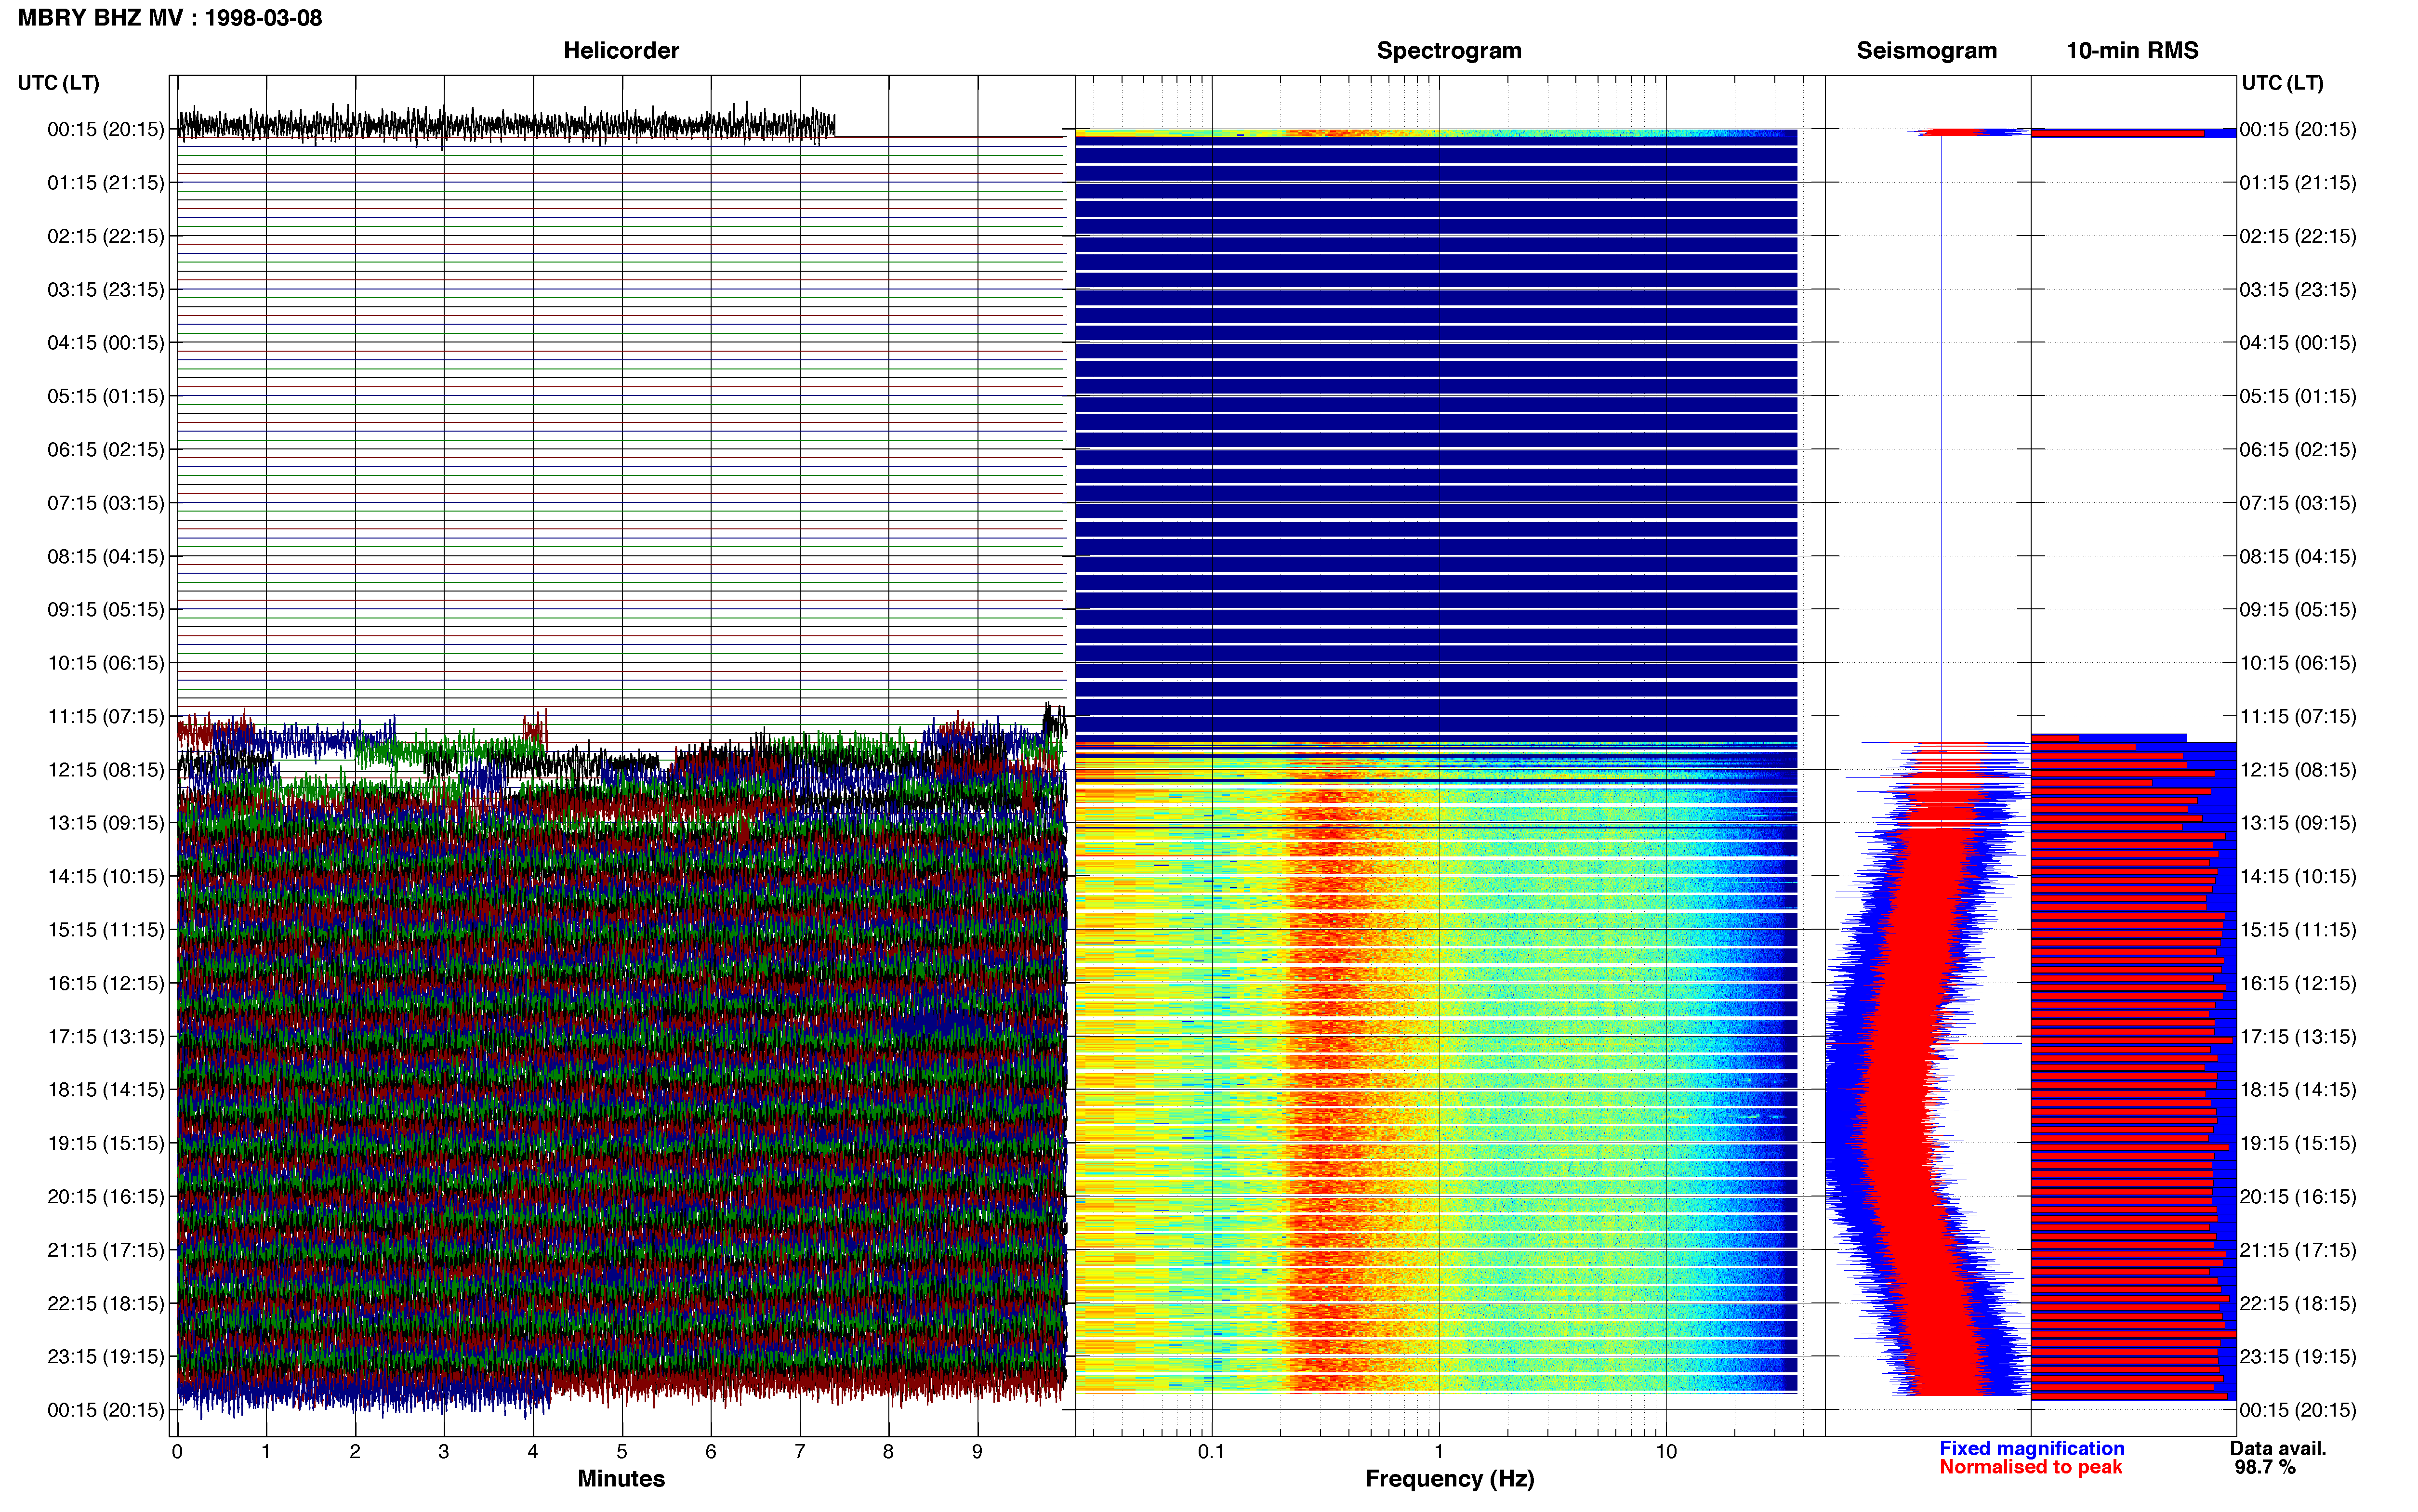The image size is (2418, 1512).
Task: Click left time label 16:15 (12:15)
Action: [x=106, y=983]
